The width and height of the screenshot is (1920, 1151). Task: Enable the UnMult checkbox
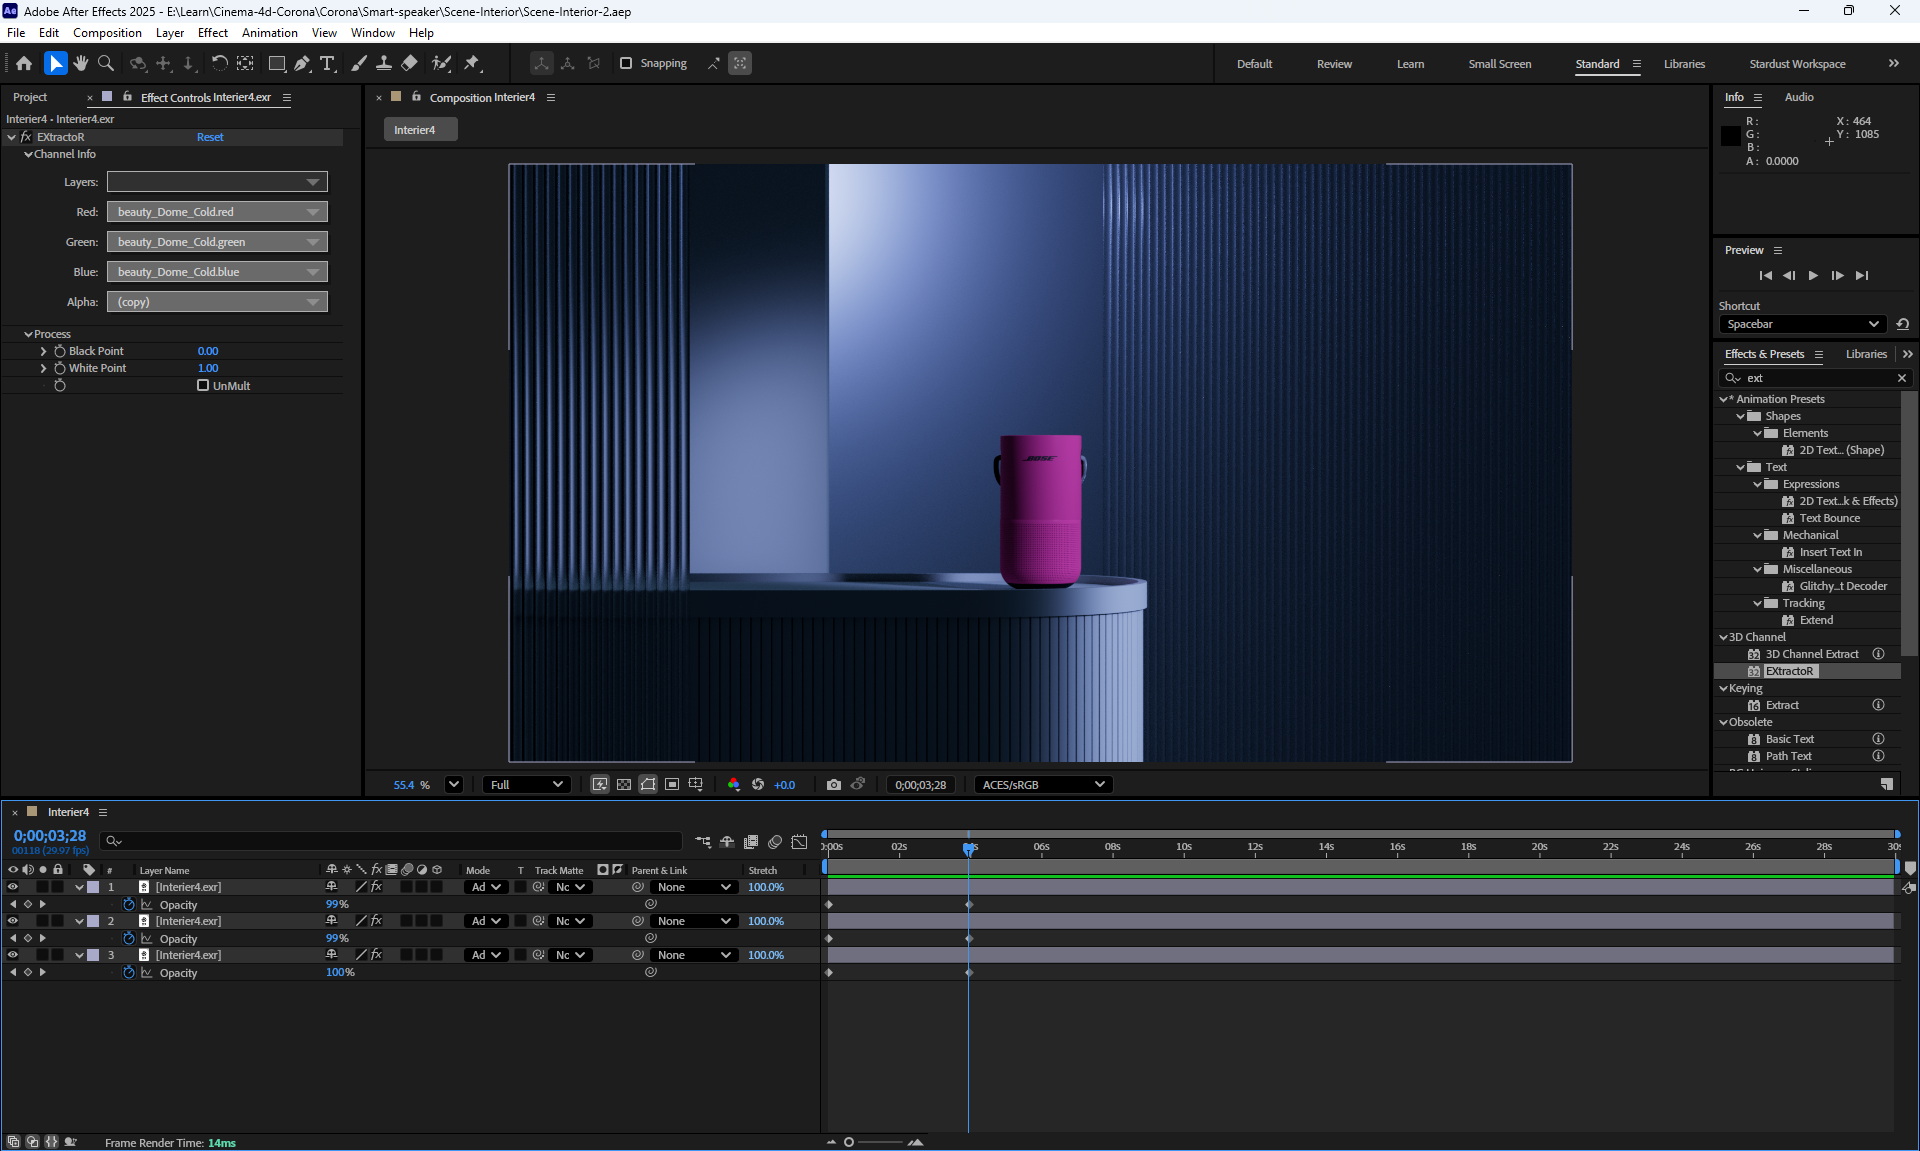(203, 385)
